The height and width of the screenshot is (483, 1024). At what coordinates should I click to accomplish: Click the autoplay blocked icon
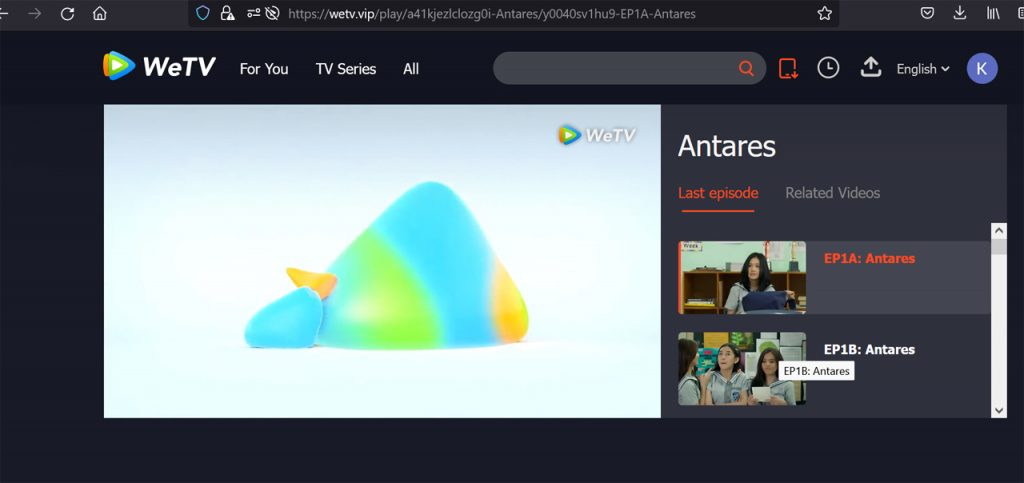point(273,13)
